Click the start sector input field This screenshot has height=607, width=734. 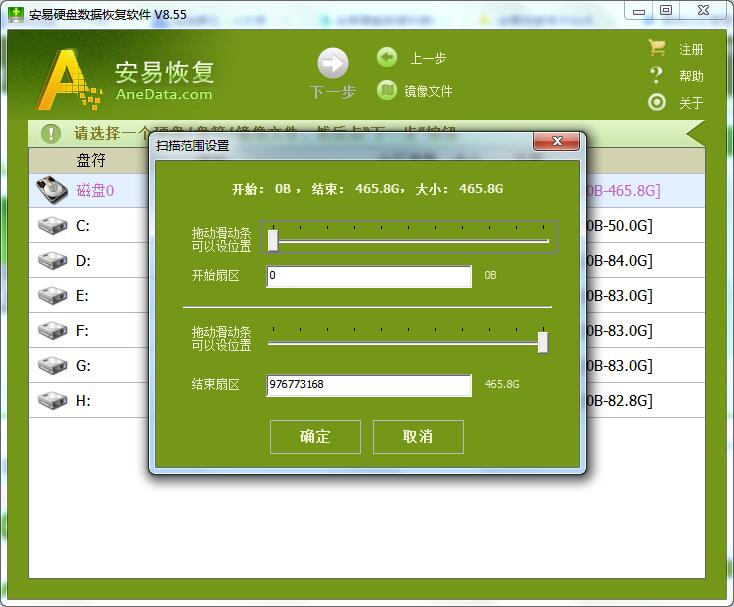pyautogui.click(x=369, y=276)
